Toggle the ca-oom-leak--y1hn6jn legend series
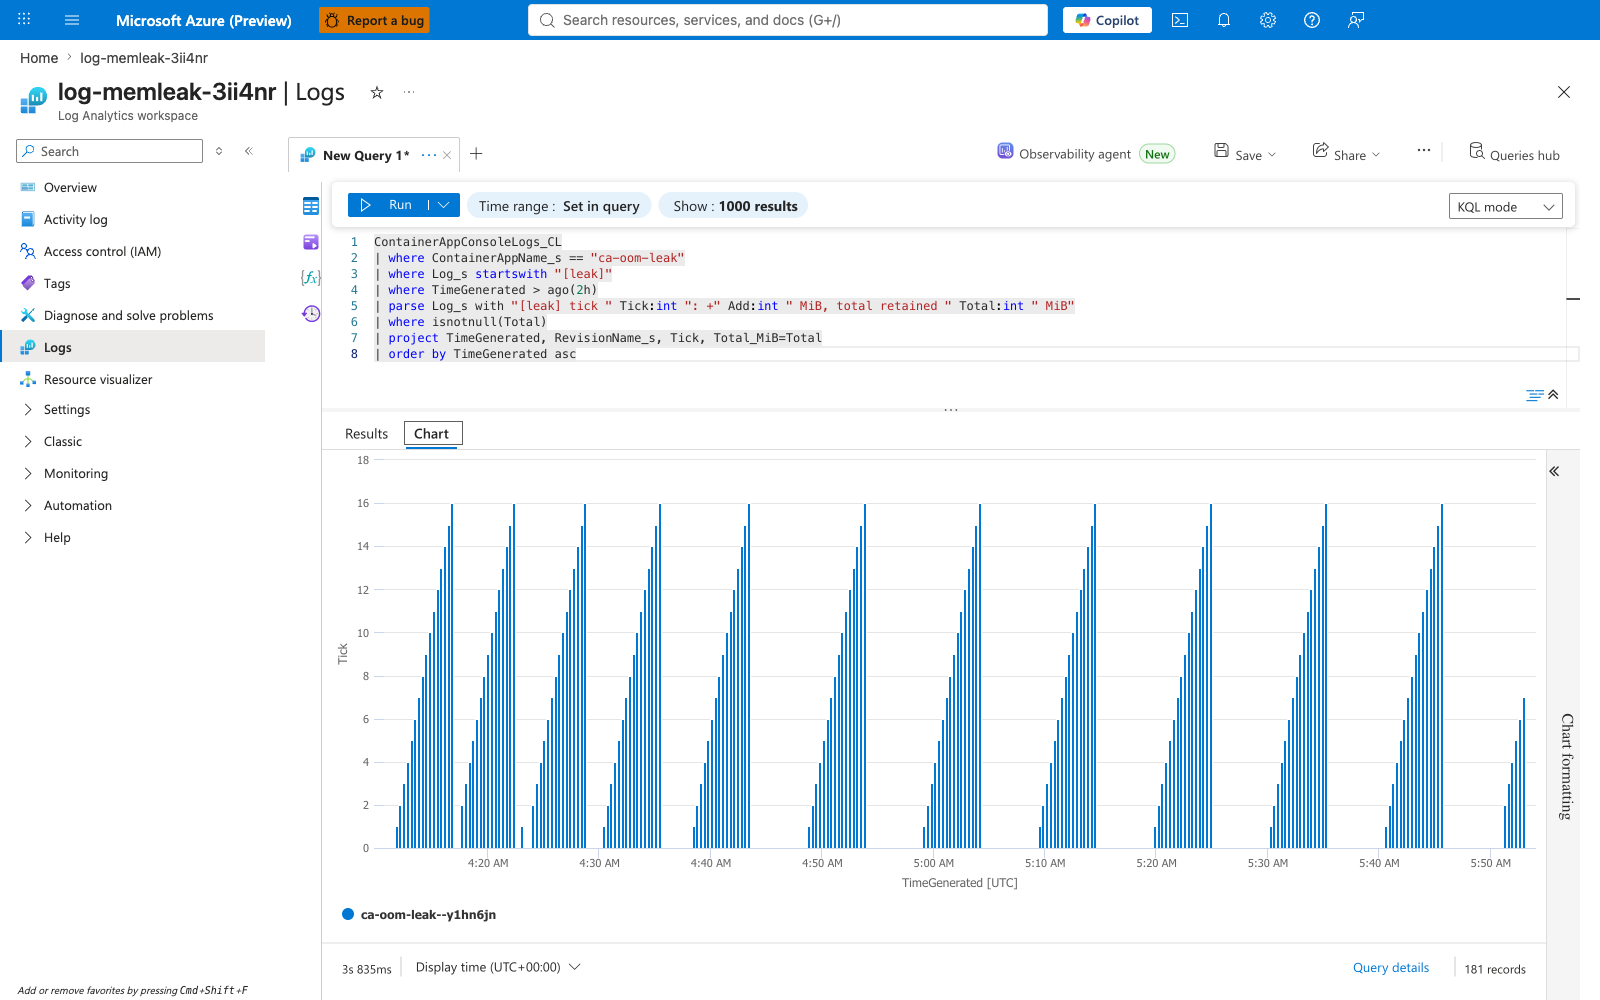Screen dimensions: 1600x1000 [419, 915]
